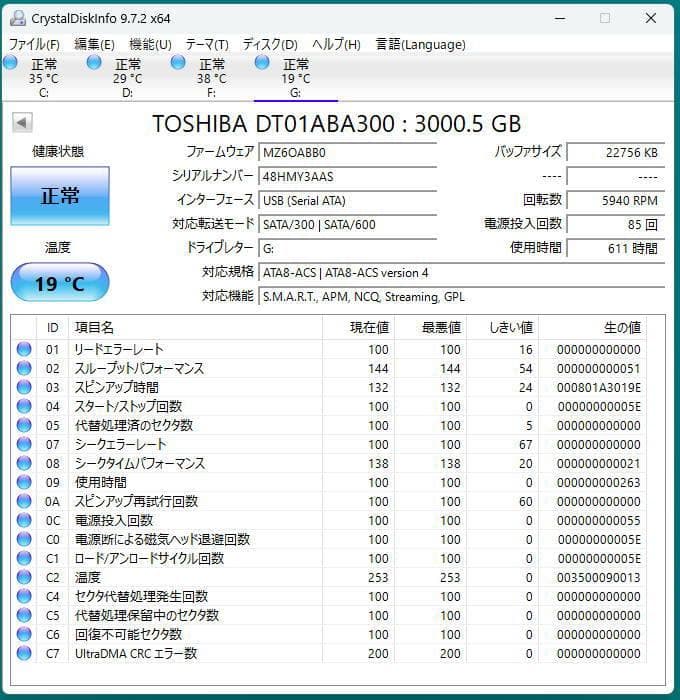The width and height of the screenshot is (680, 700).
Task: Click status icon for 07 シークエラーレート
Action: click(24, 444)
